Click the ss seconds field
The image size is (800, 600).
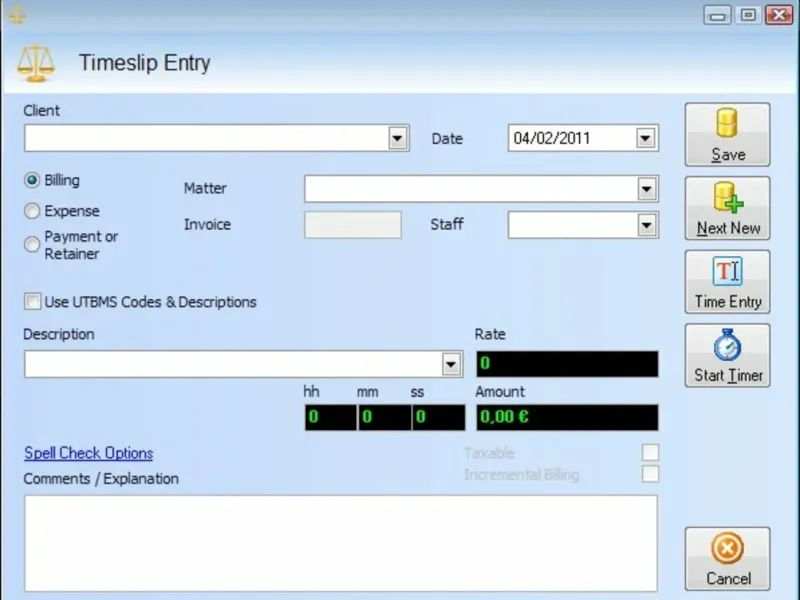[x=439, y=417]
